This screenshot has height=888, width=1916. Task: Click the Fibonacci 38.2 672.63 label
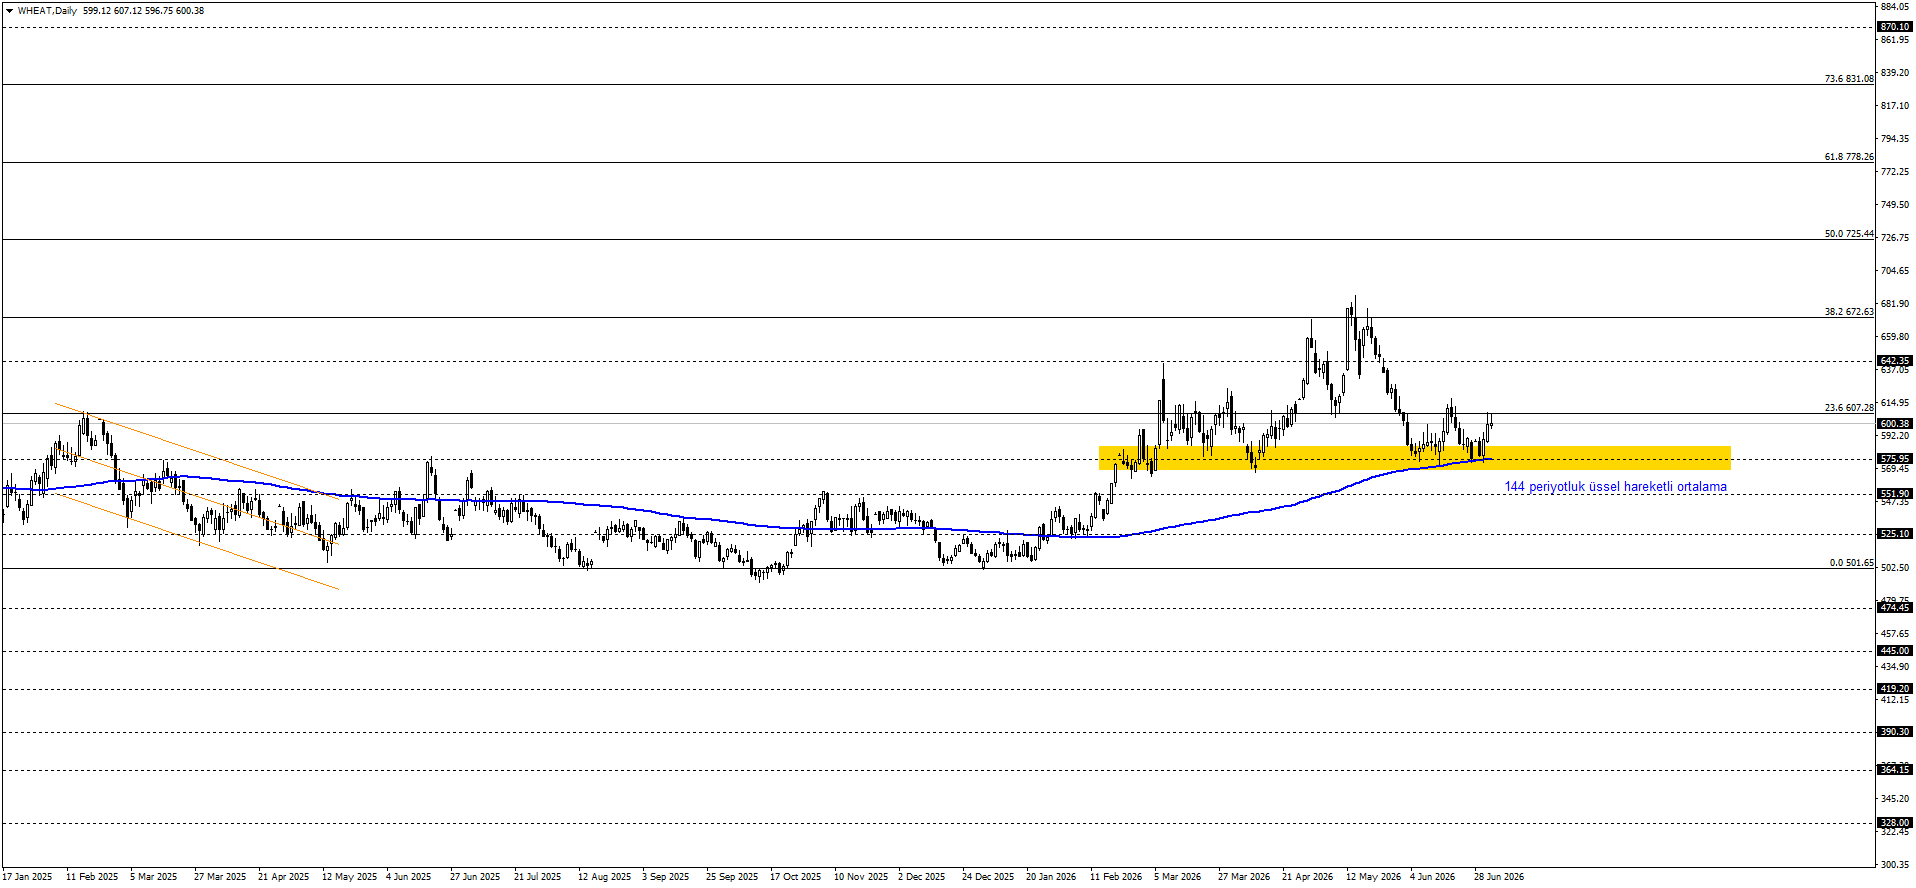click(1849, 312)
